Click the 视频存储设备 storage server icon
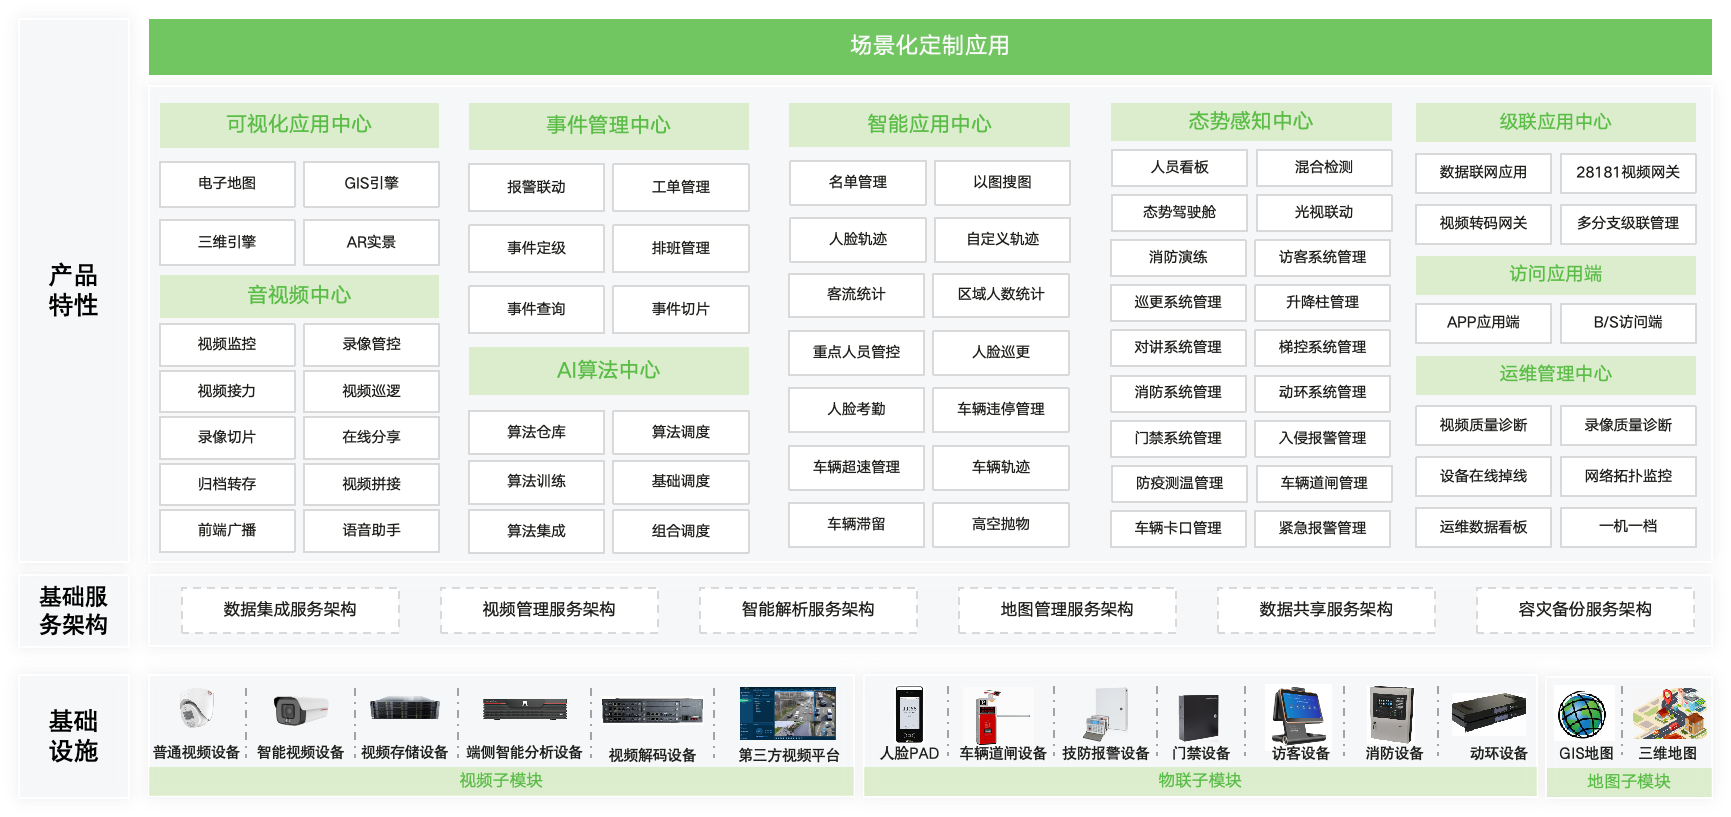Image resolution: width=1731 pixels, height=817 pixels. tap(404, 710)
